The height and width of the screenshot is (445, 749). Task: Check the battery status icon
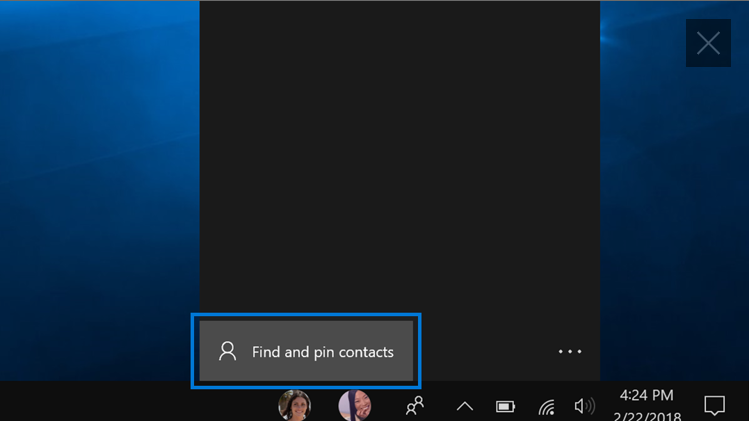505,407
